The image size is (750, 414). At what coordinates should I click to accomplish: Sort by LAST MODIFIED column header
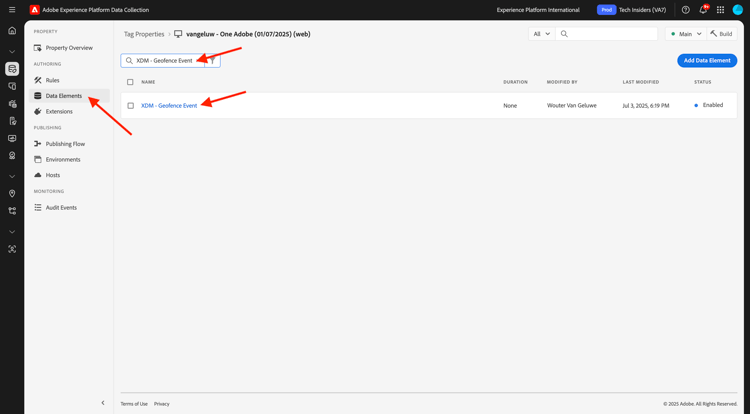(640, 82)
